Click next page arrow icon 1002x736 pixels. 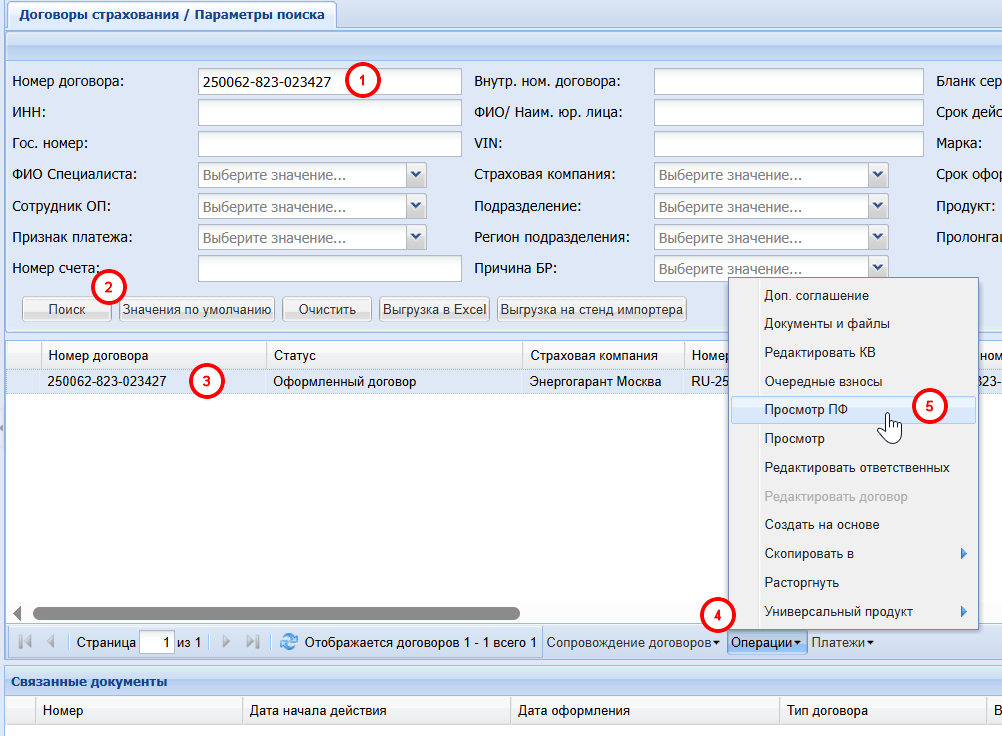(x=227, y=642)
